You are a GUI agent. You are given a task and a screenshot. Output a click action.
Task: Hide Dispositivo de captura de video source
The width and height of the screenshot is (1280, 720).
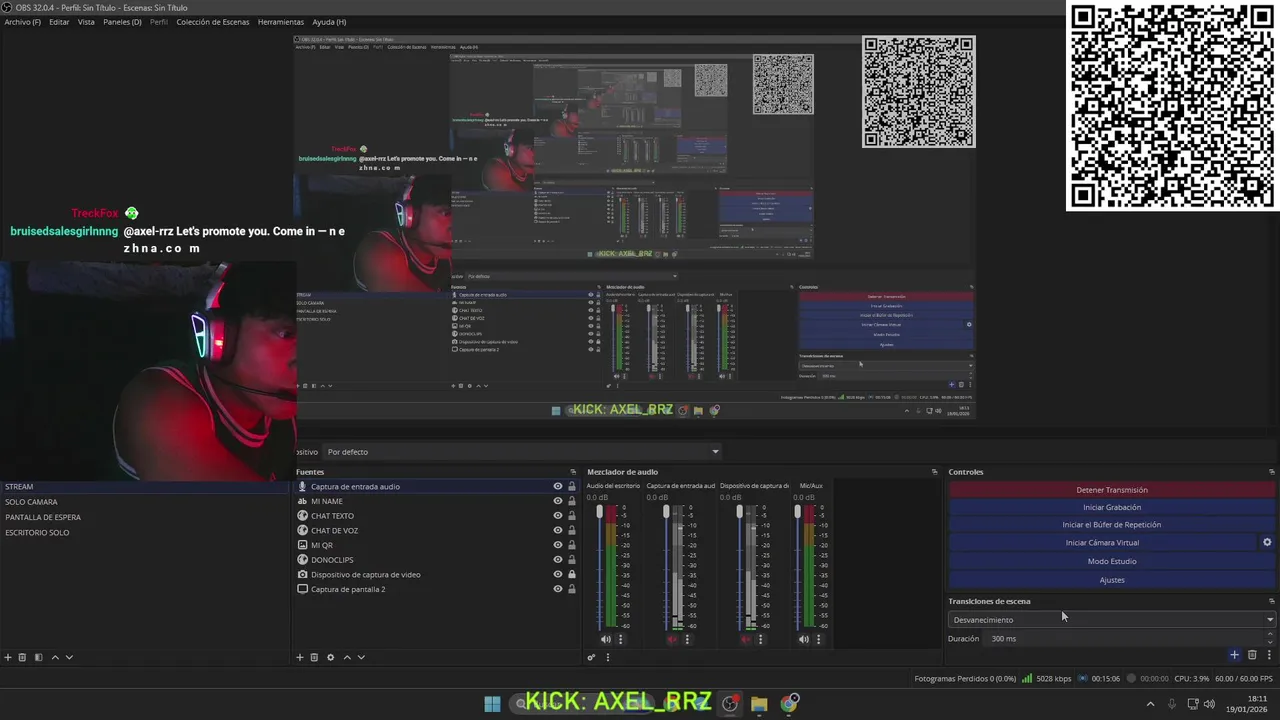[x=558, y=575]
